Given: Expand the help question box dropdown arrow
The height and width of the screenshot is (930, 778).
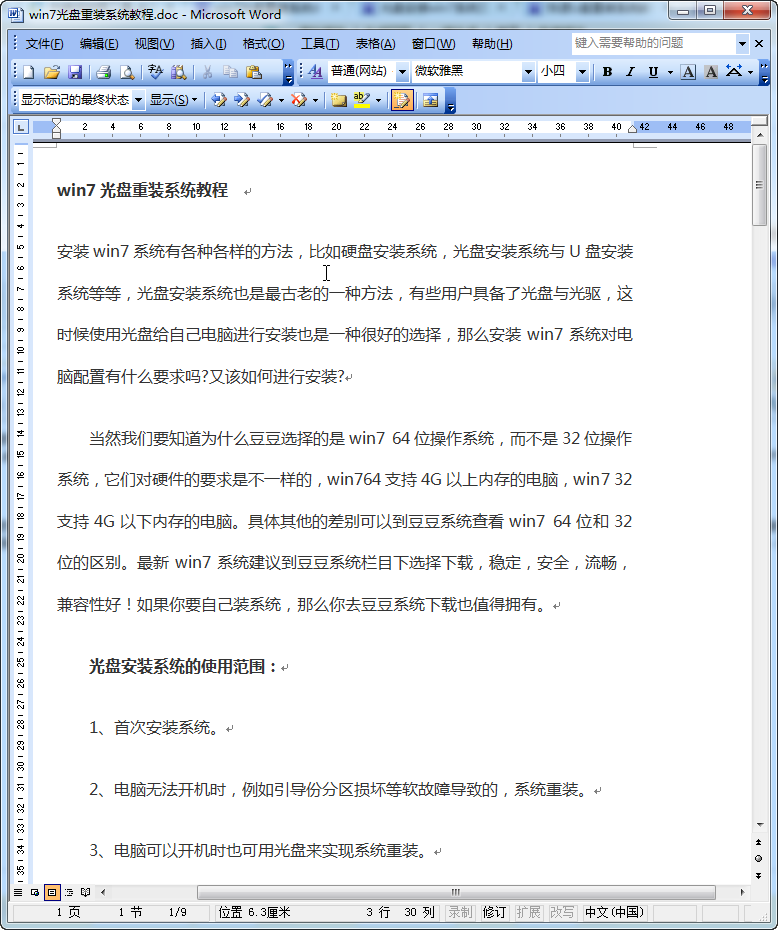Looking at the screenshot, I should click(742, 43).
